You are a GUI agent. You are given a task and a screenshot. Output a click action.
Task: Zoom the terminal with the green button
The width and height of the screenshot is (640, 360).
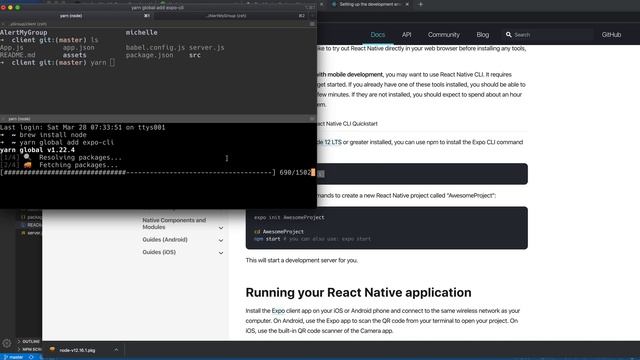click(17, 7)
